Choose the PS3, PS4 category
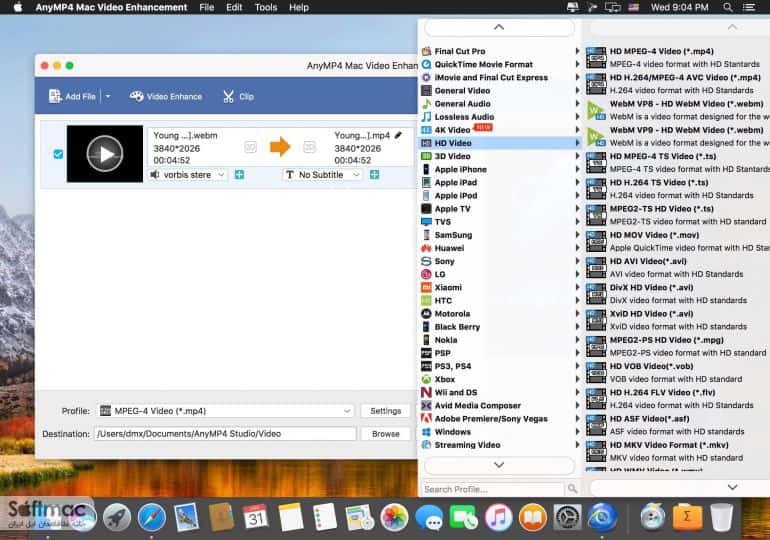The image size is (770, 540). [x=500, y=366]
